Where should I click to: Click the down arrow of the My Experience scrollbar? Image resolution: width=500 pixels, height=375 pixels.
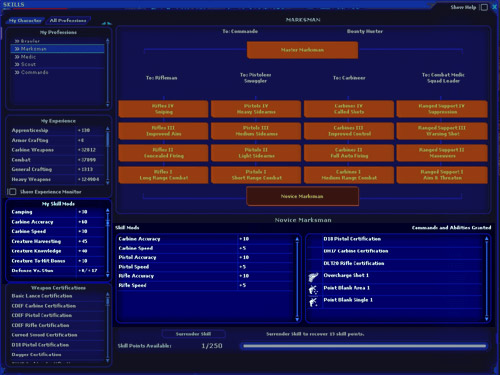pos(107,183)
